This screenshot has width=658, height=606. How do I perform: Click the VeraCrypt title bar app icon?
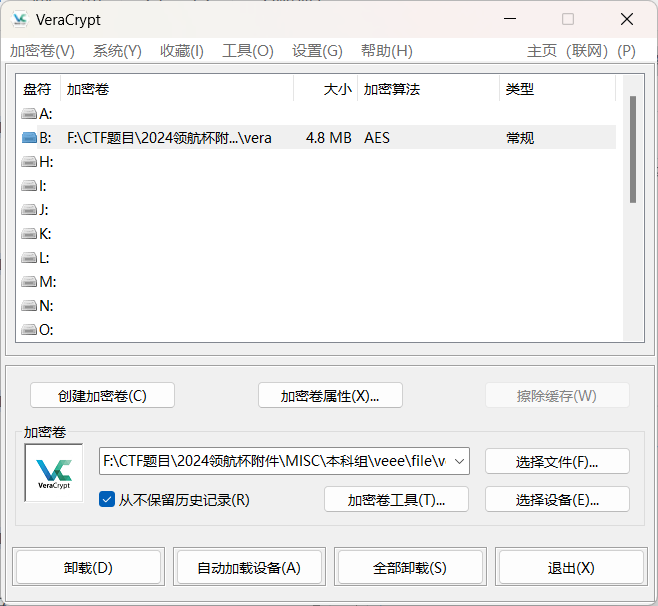[x=19, y=19]
